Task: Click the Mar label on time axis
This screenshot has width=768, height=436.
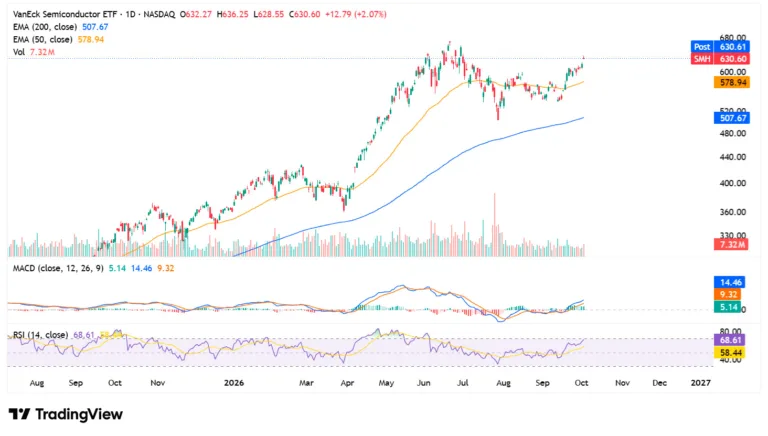Action: pos(306,383)
